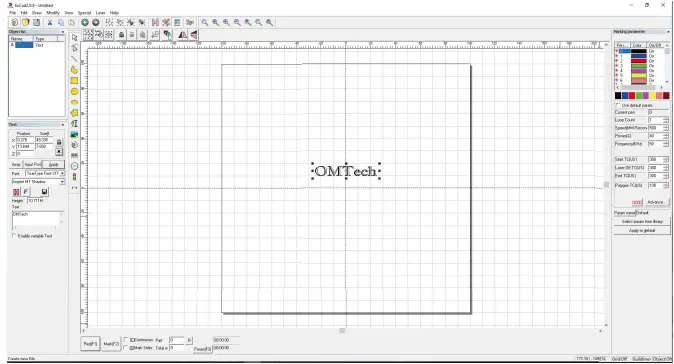
Task: Click the Apply to default button
Action: pyautogui.click(x=642, y=231)
